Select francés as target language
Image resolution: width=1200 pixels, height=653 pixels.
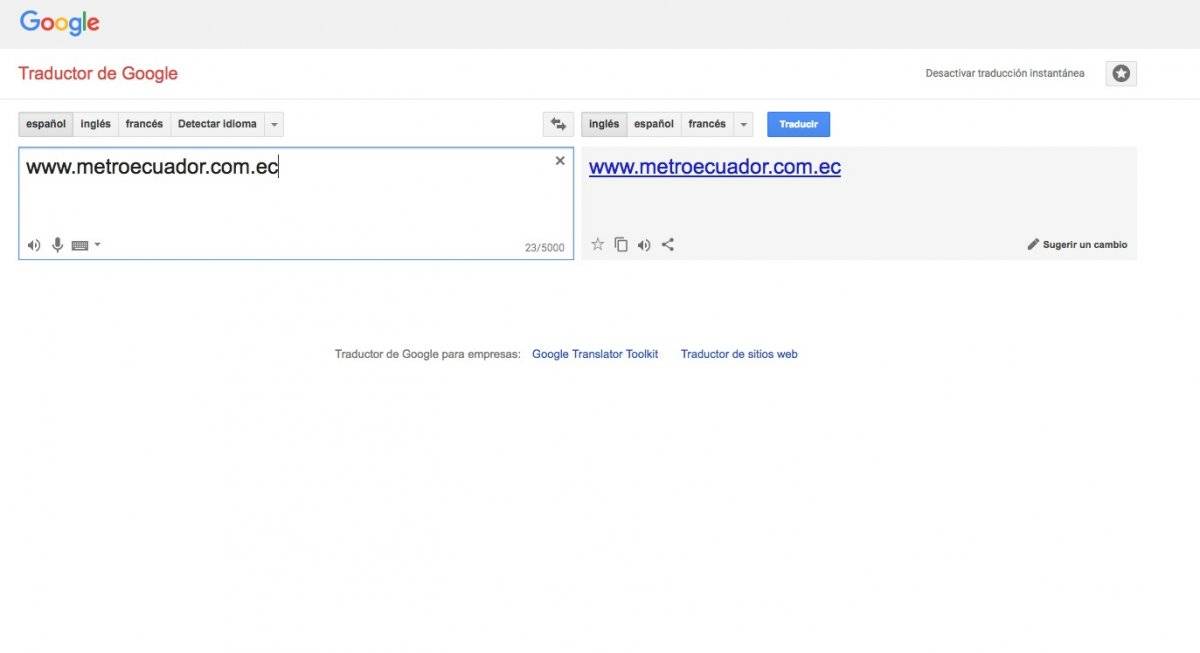coord(707,124)
